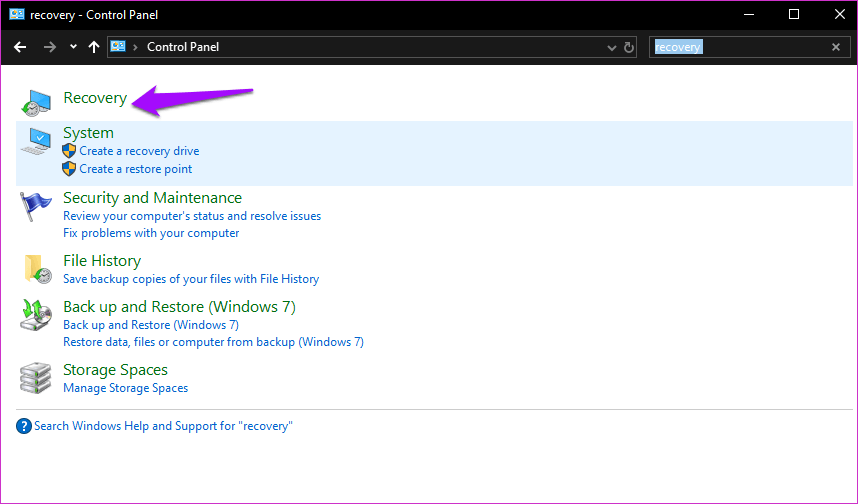Viewport: 858px width, 504px height.
Task: Go up one level with the up arrow
Action: point(94,47)
